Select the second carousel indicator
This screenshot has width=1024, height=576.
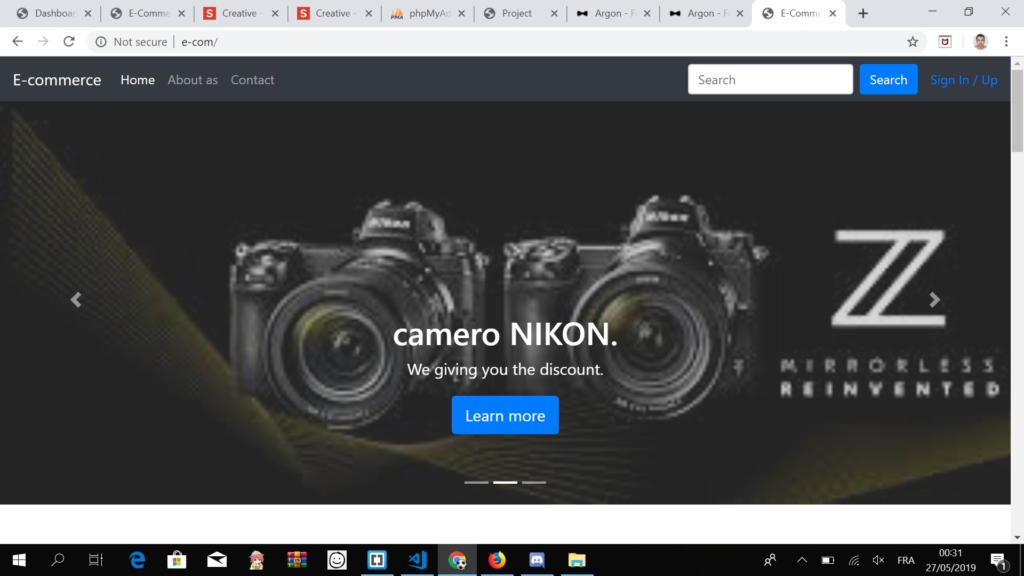coord(505,482)
